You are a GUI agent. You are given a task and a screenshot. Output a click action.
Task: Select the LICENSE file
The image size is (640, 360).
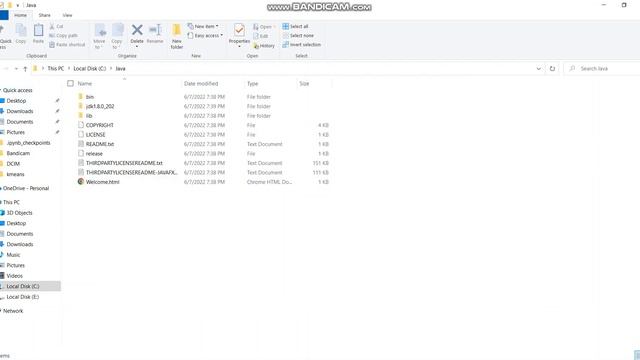point(96,135)
